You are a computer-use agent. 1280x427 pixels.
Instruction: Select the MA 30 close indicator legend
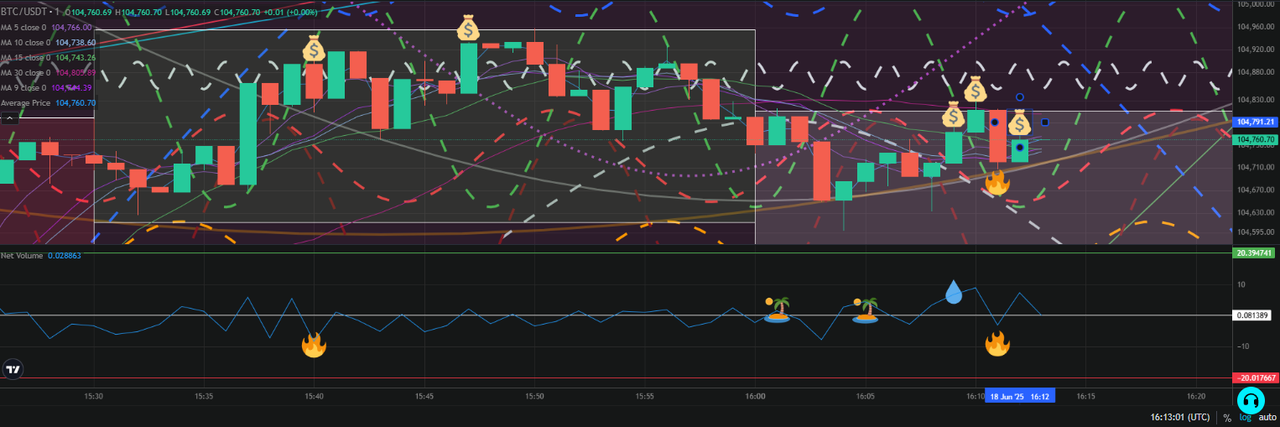click(x=49, y=73)
